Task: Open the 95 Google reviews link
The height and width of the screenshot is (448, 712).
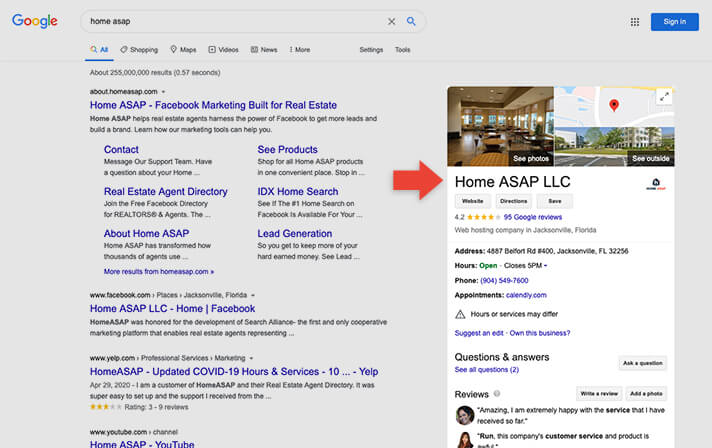Action: (533, 217)
